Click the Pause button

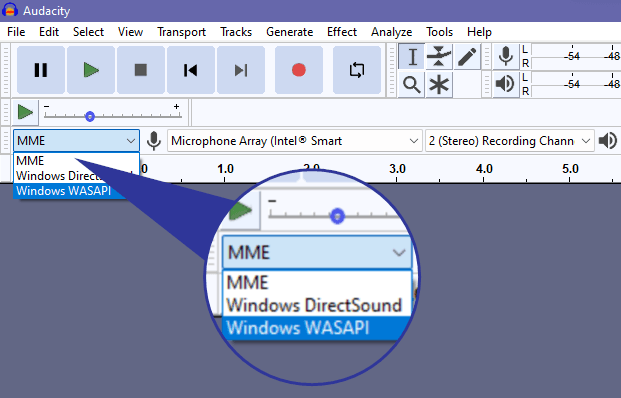tap(41, 70)
